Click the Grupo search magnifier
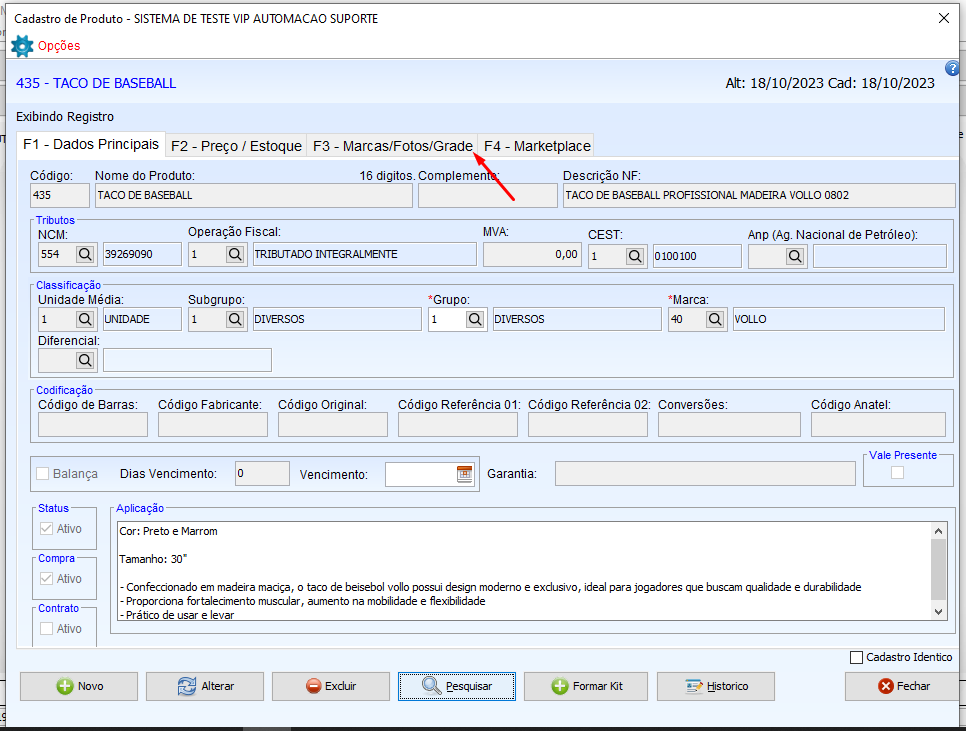 [474, 319]
